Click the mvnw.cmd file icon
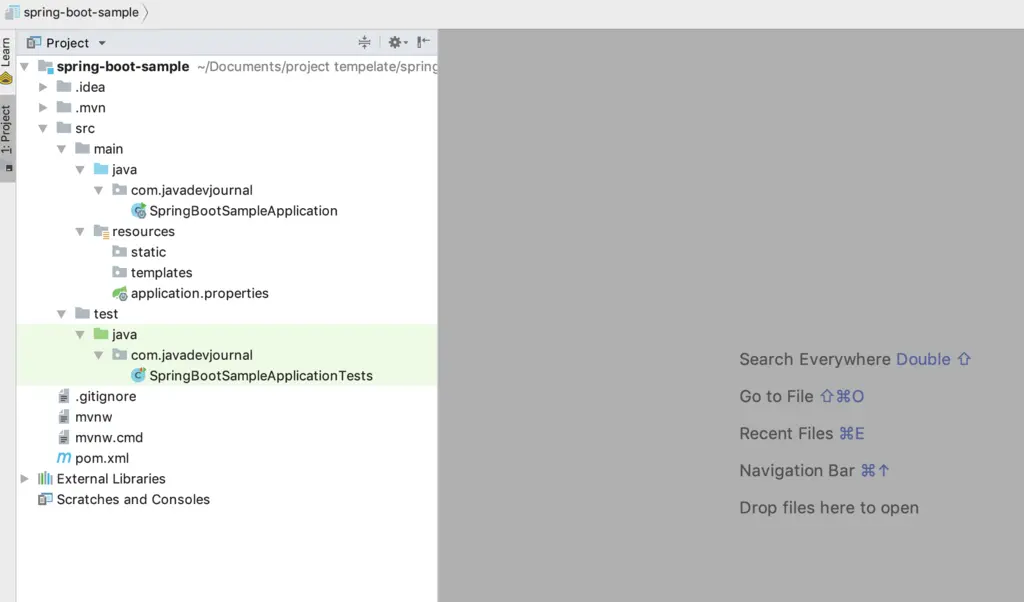The image size is (1024, 602). 64,437
